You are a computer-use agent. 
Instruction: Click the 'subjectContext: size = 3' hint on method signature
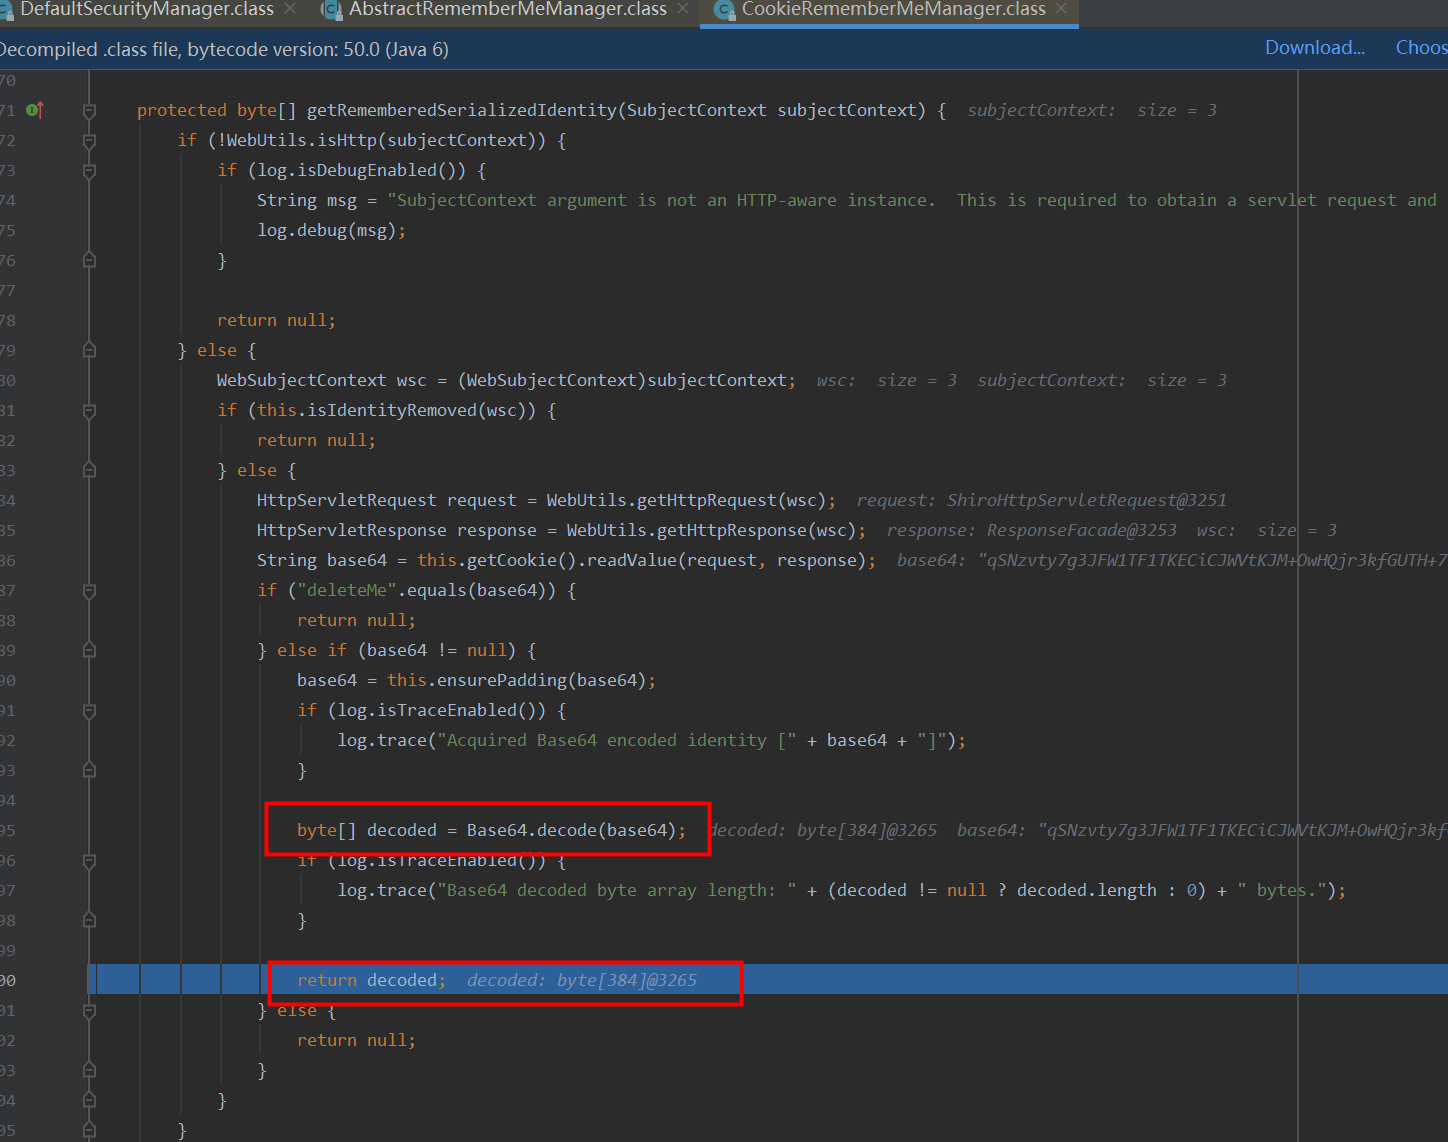point(1091,110)
